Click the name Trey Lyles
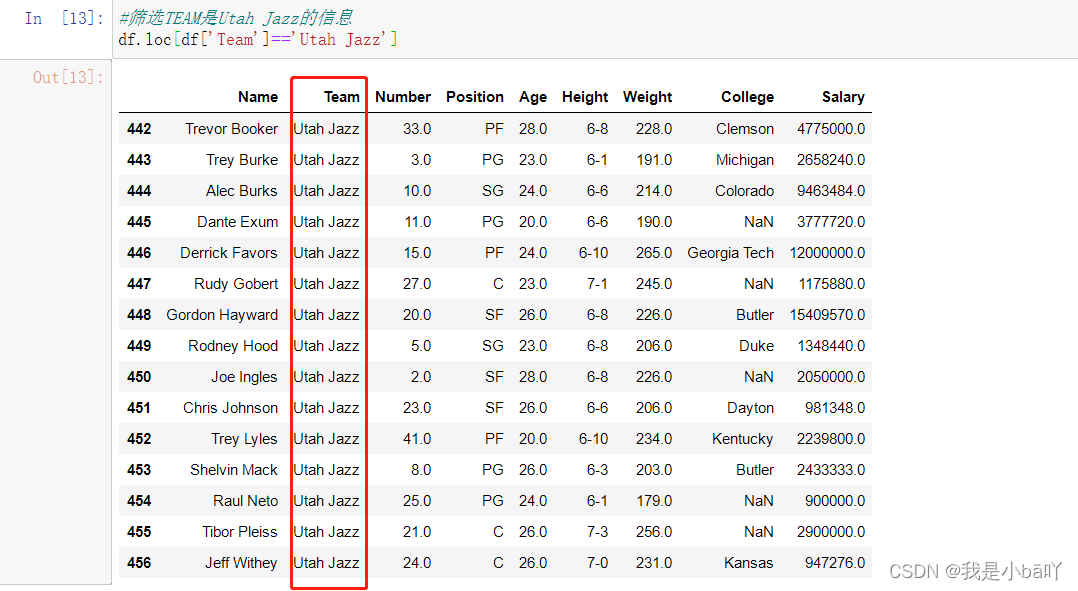 click(244, 438)
